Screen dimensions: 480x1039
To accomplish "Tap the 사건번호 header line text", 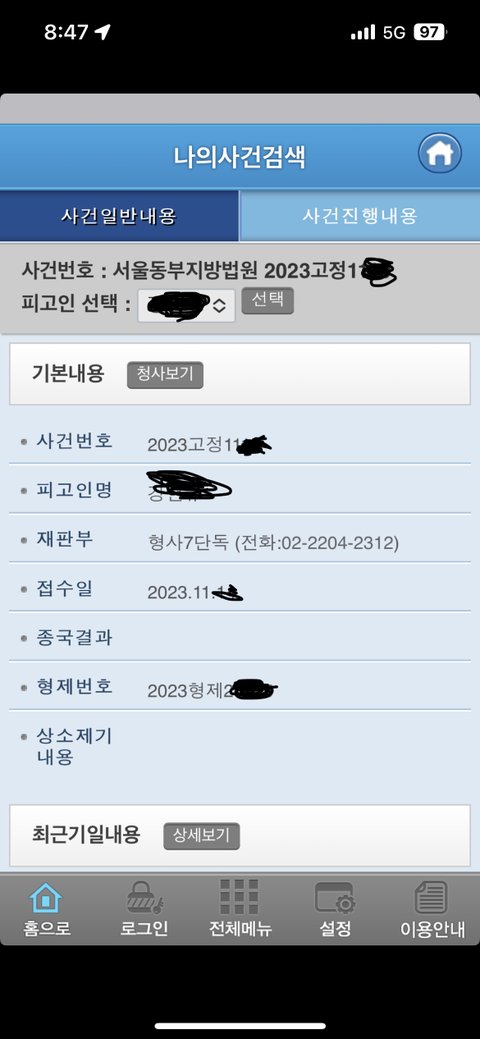I will click(209, 271).
